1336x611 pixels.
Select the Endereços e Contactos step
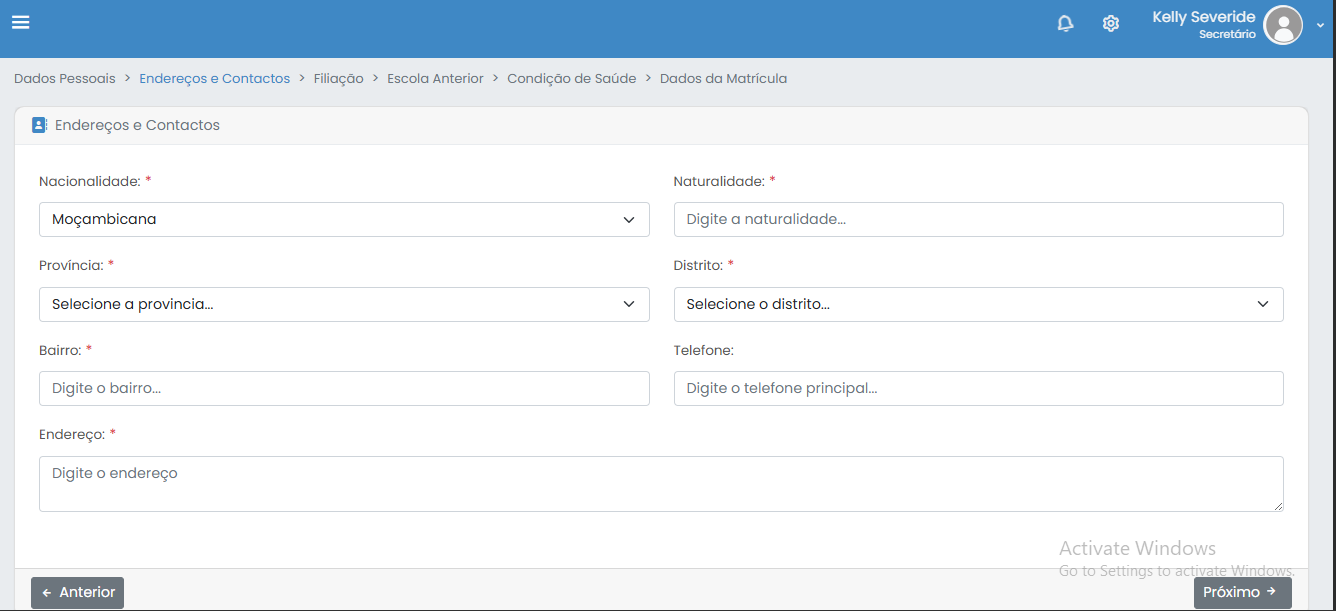pyautogui.click(x=214, y=78)
